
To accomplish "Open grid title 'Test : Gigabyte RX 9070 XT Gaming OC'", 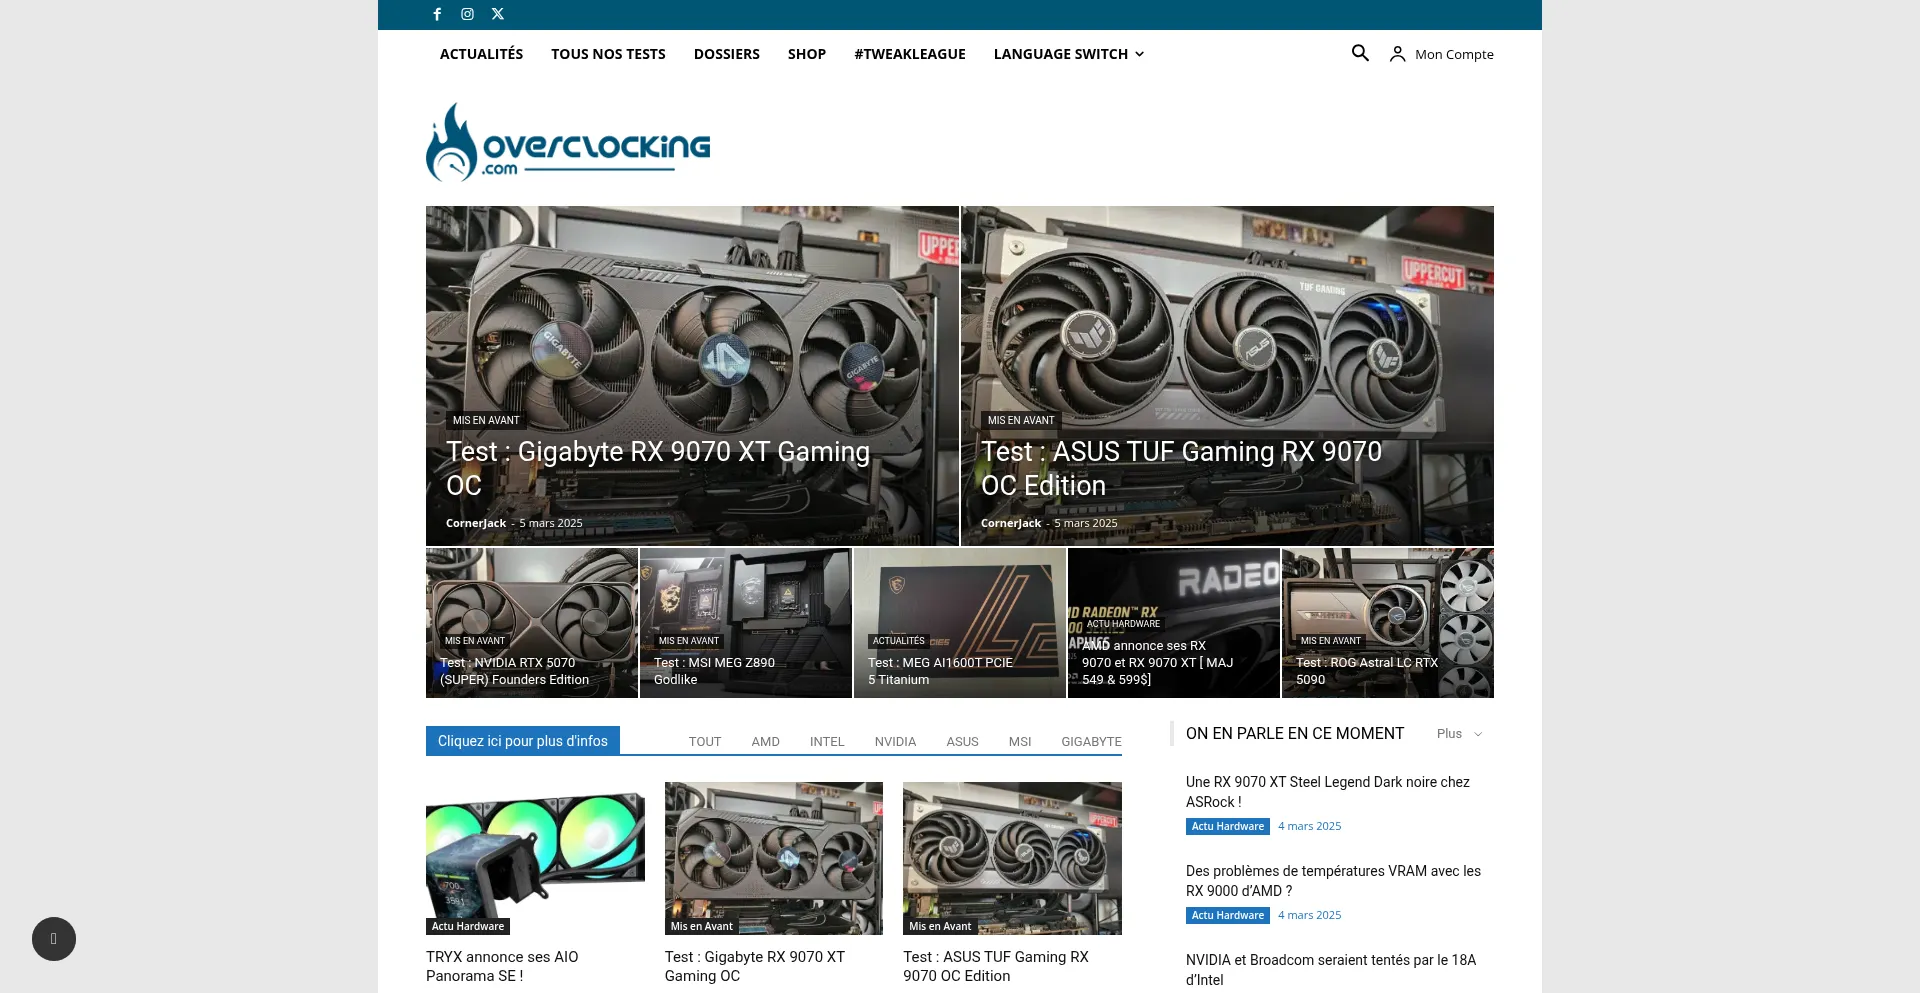I will click(755, 966).
